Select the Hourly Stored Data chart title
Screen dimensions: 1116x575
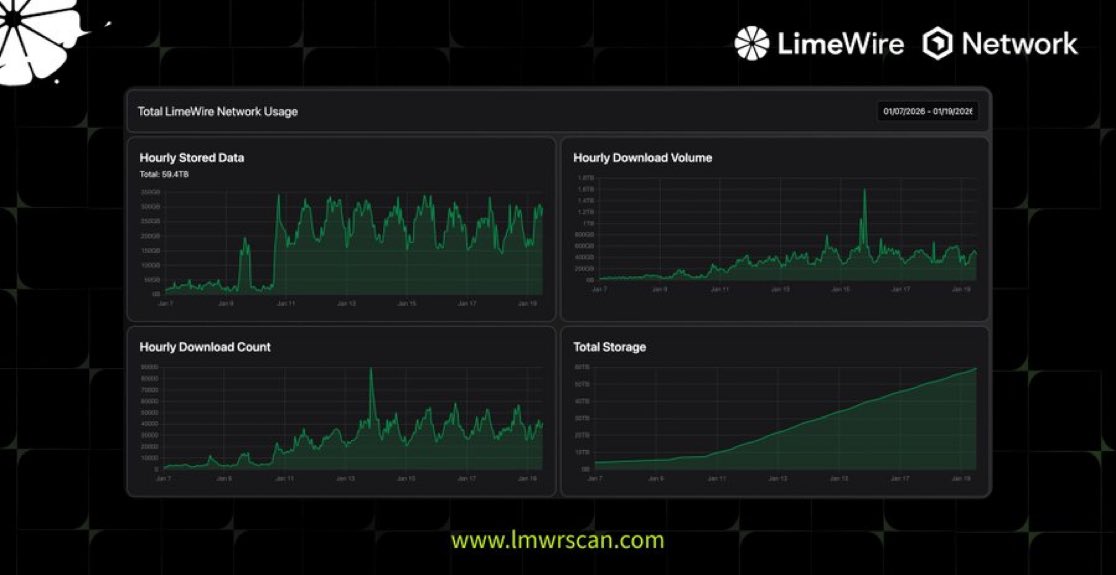(191, 158)
